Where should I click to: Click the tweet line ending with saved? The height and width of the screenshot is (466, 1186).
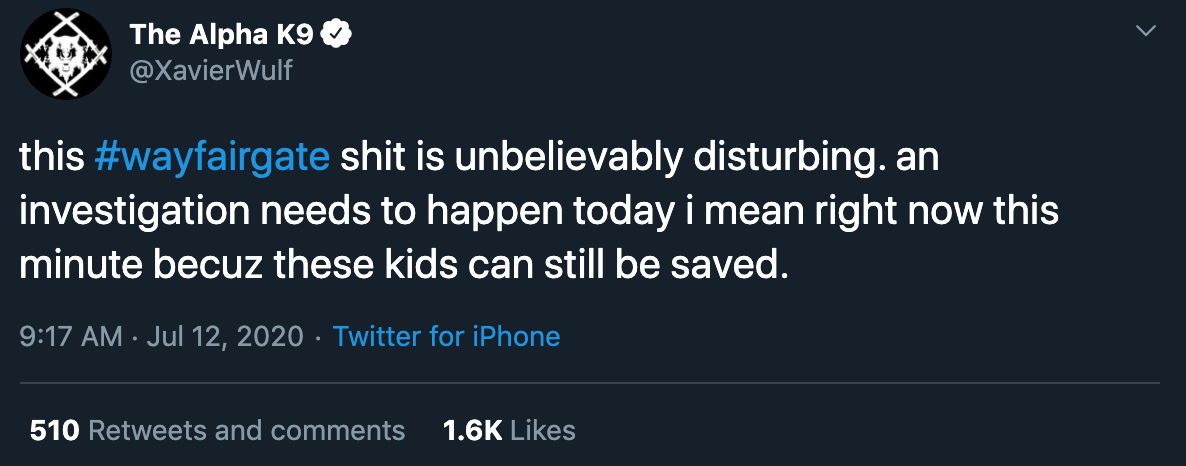coord(405,266)
